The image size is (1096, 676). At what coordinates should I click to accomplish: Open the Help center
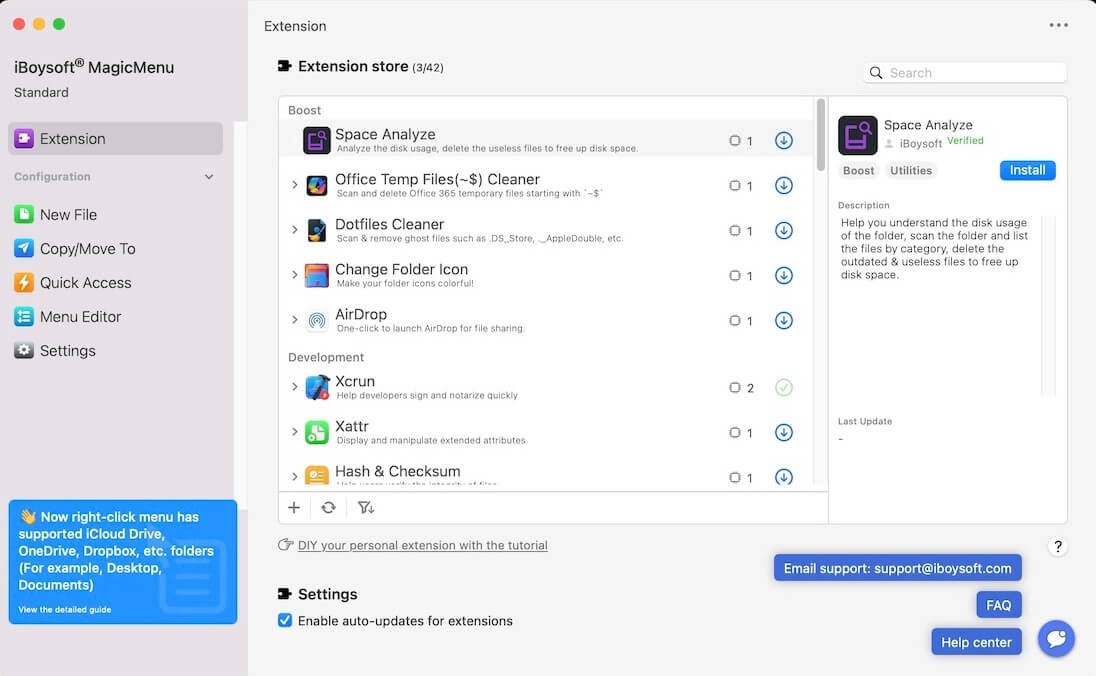pos(976,642)
